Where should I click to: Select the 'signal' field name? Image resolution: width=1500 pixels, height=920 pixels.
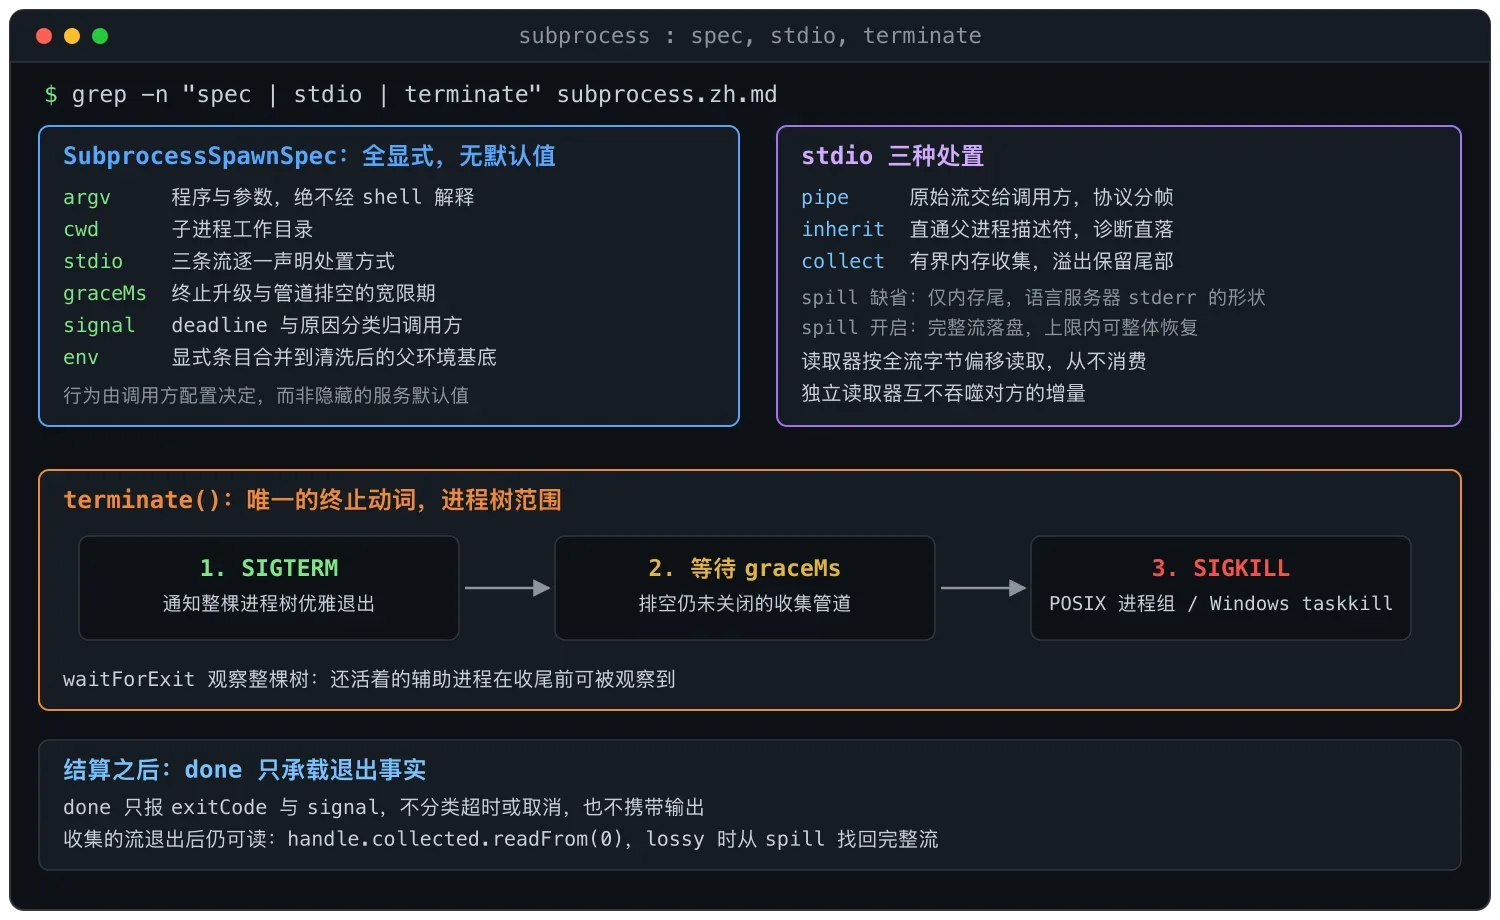coord(99,325)
